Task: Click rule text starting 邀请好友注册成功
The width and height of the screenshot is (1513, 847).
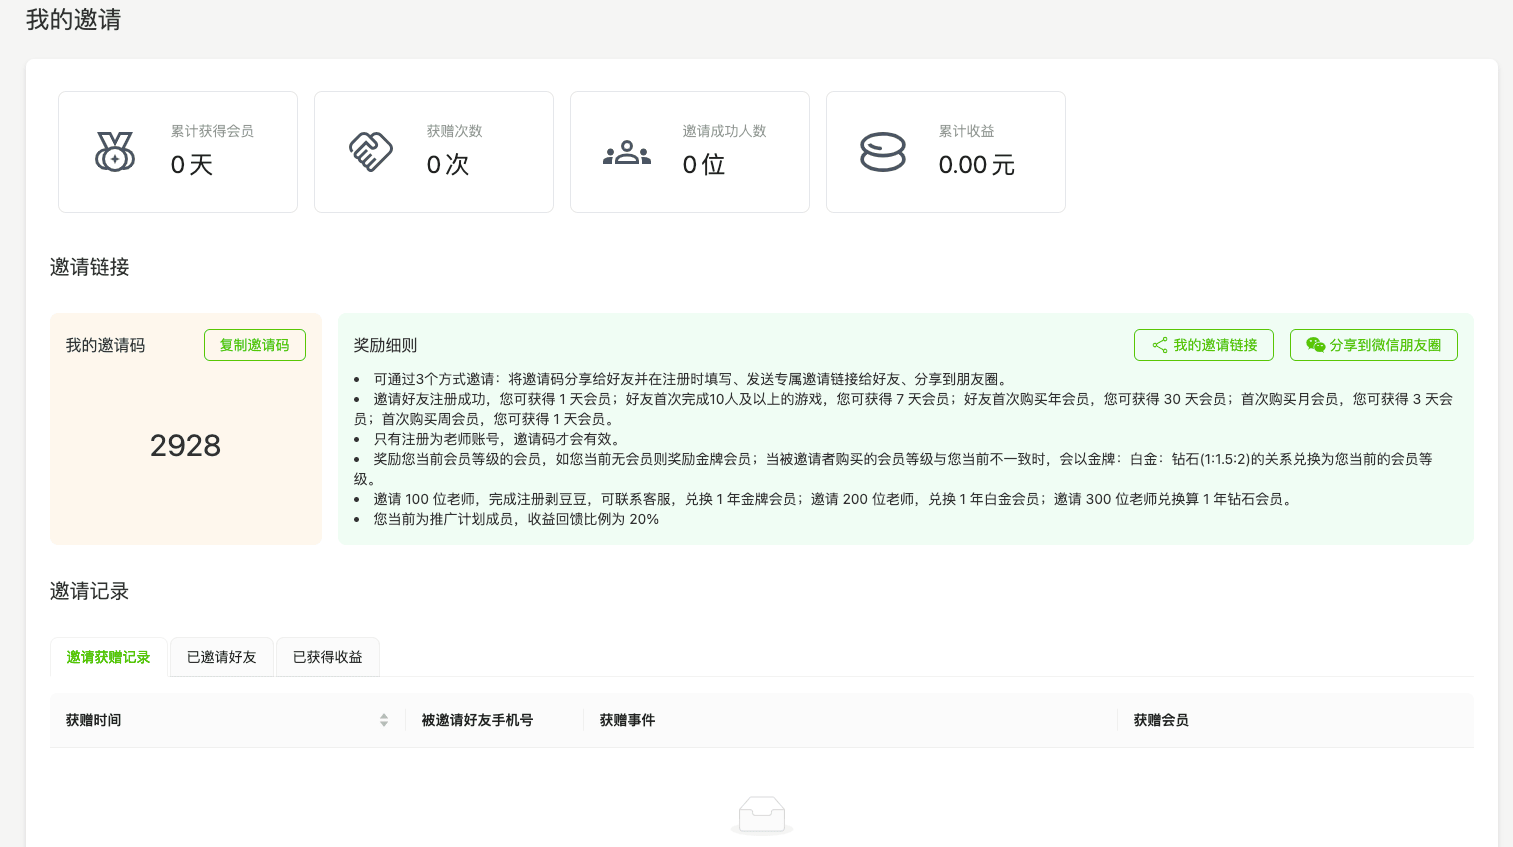Action: (903, 409)
